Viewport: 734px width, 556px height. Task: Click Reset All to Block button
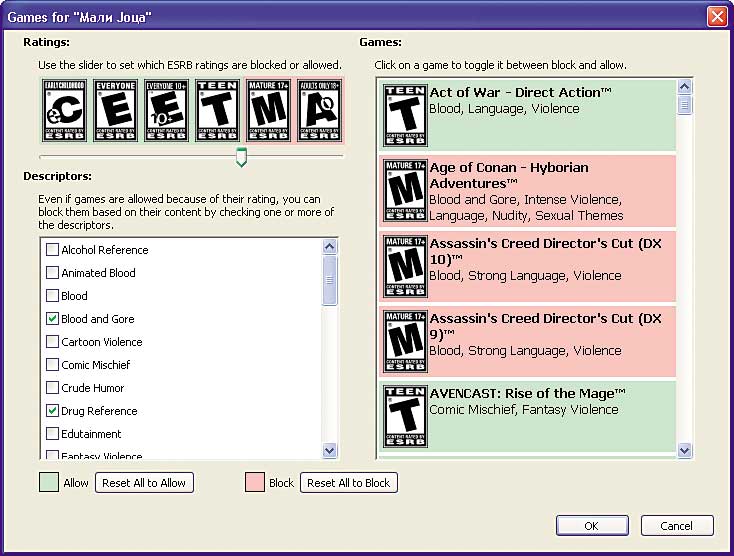pyautogui.click(x=349, y=483)
